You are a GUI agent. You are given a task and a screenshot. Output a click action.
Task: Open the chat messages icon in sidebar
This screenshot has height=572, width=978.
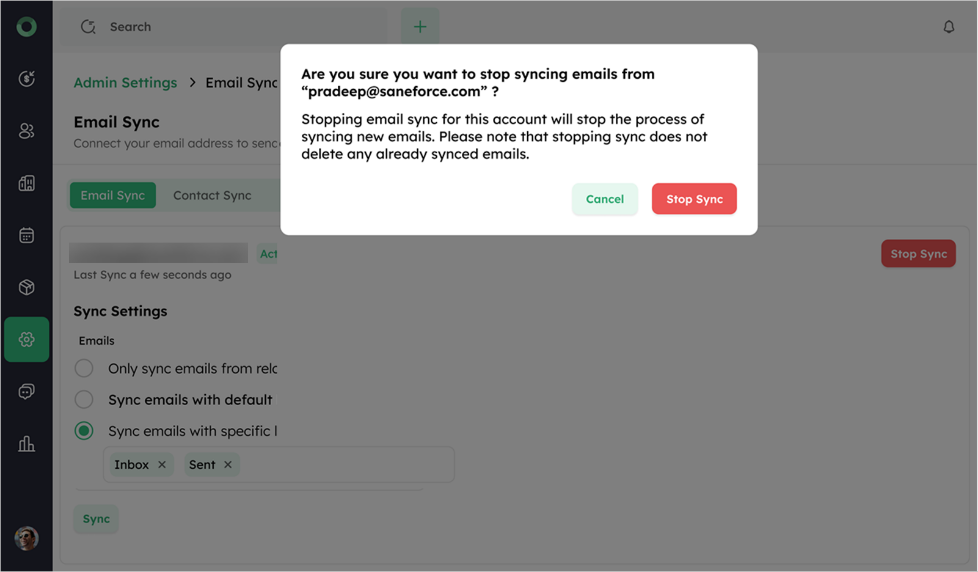tap(26, 392)
